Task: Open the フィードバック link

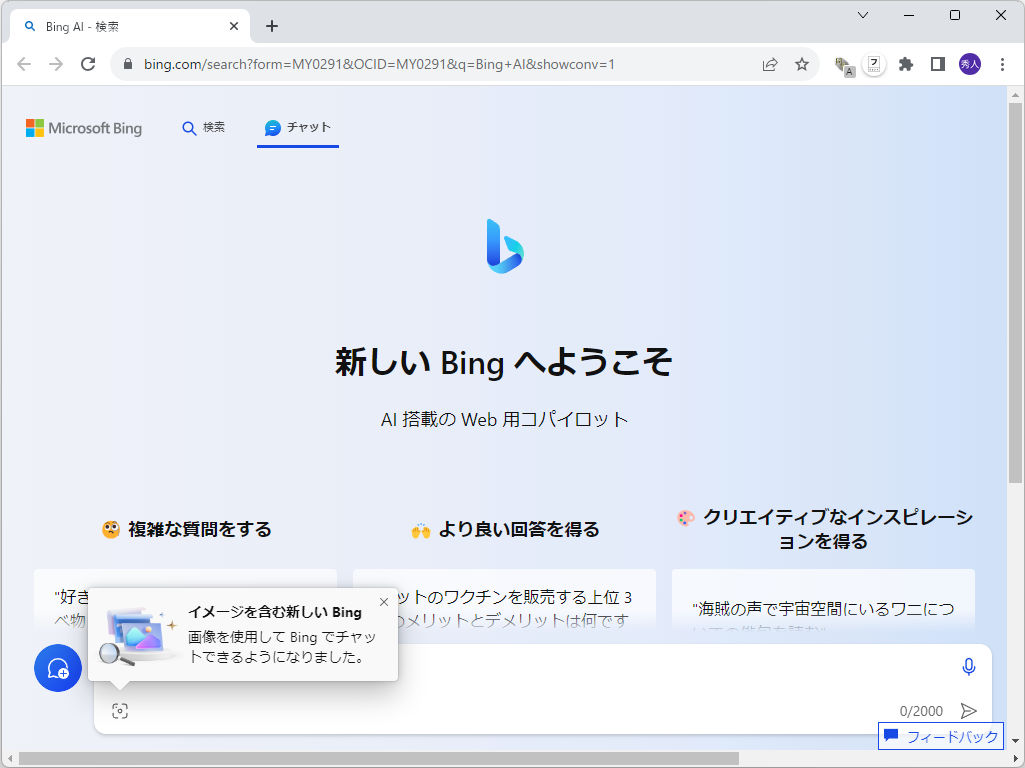Action: (x=941, y=736)
